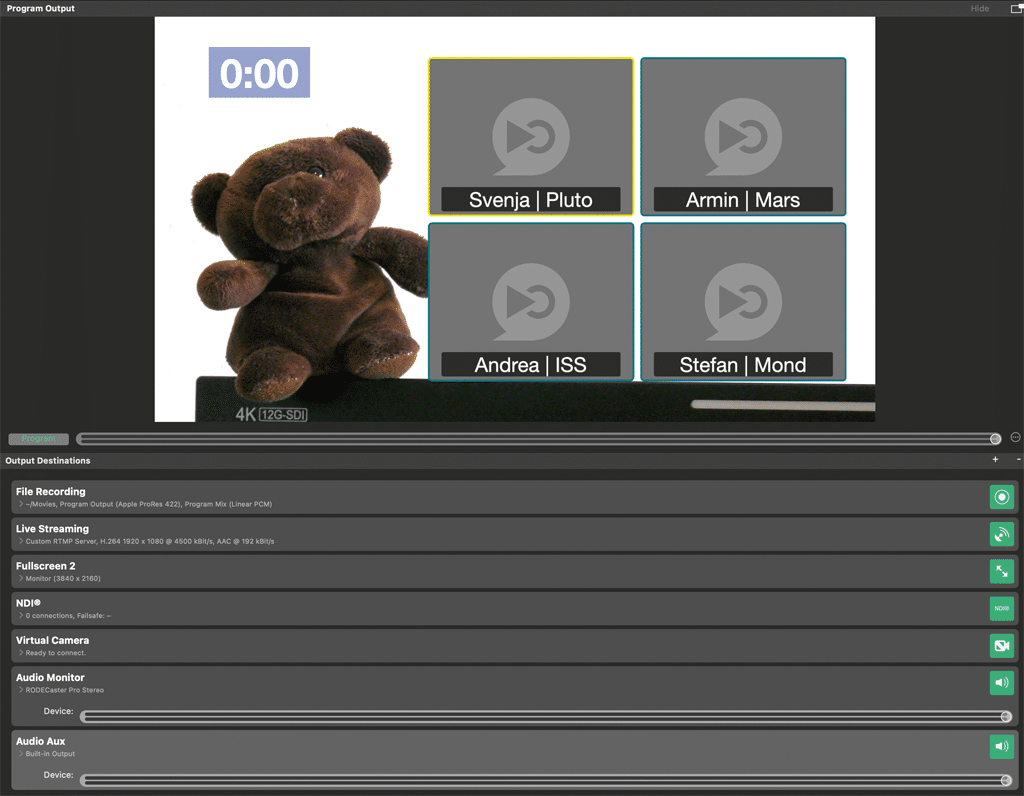Turn on Virtual Camera with green camera button

click(x=1001, y=645)
